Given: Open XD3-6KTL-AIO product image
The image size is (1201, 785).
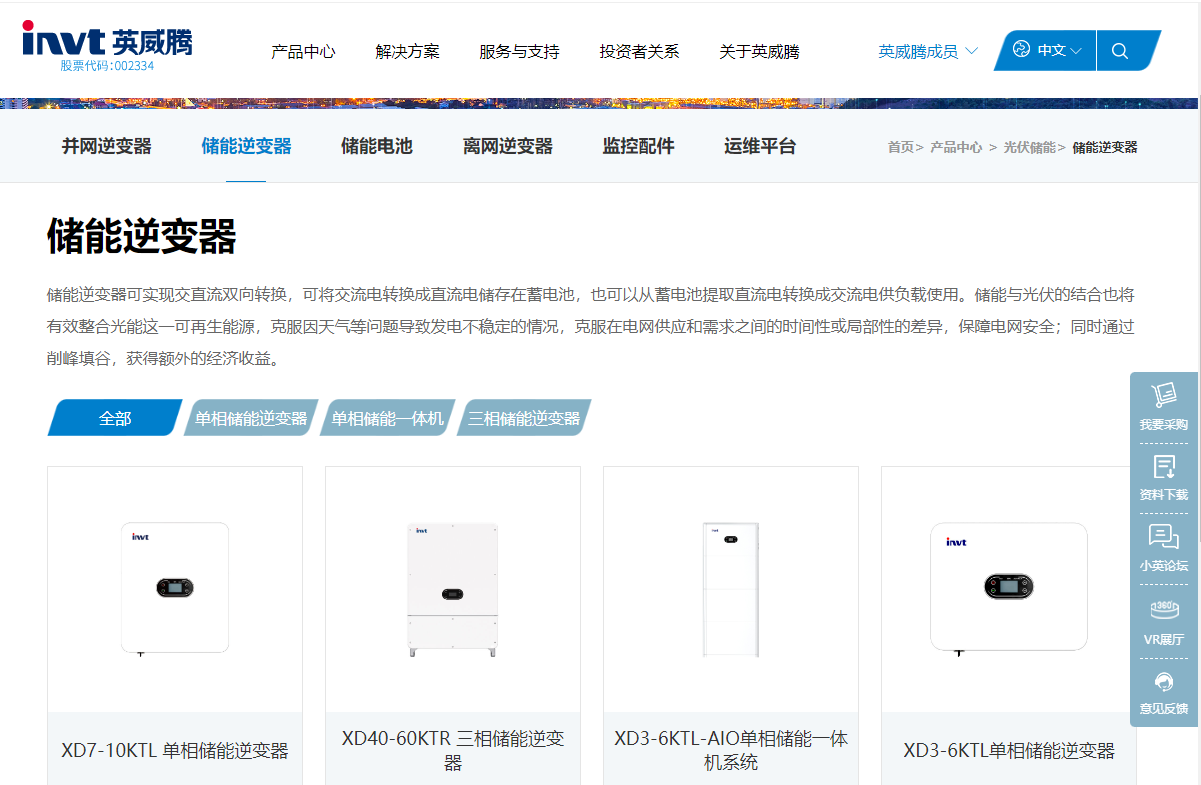Looking at the screenshot, I should [x=731, y=589].
